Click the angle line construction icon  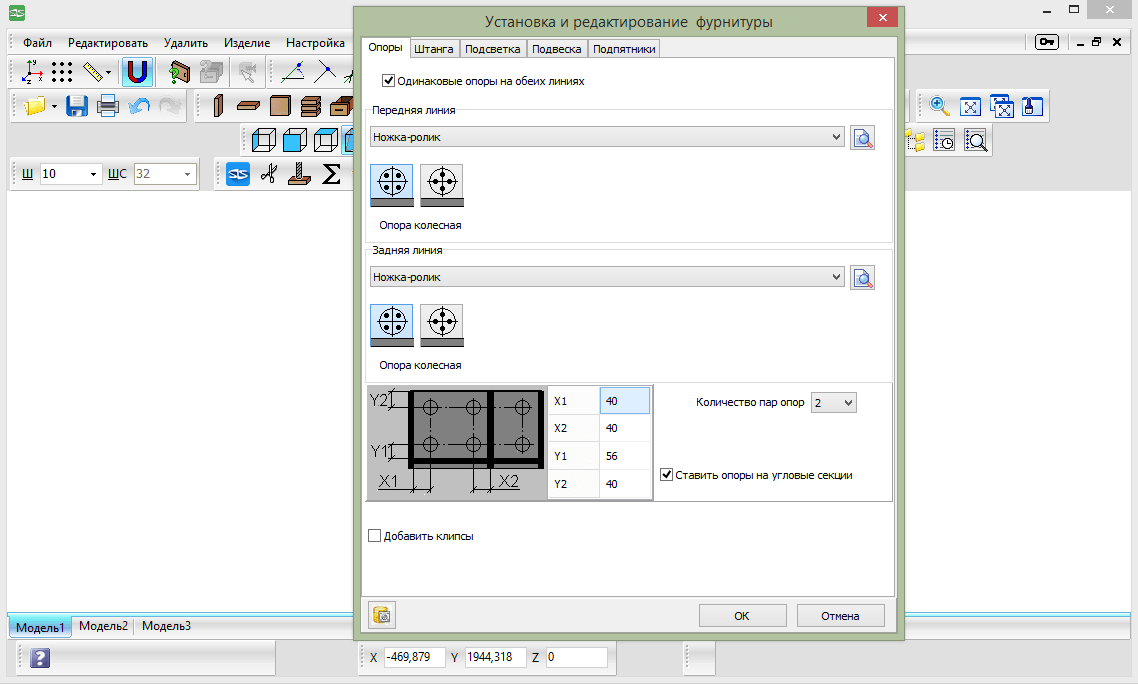(x=292, y=72)
